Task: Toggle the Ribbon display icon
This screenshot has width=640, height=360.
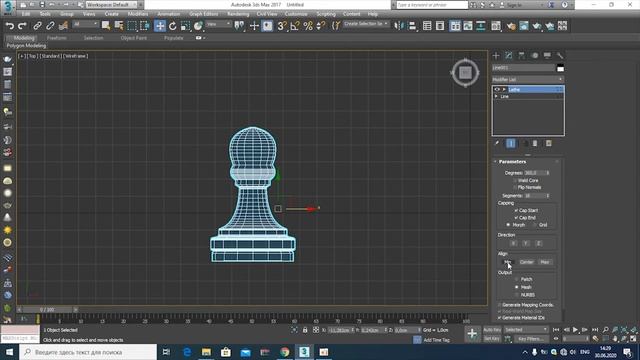Action: [x=455, y=26]
